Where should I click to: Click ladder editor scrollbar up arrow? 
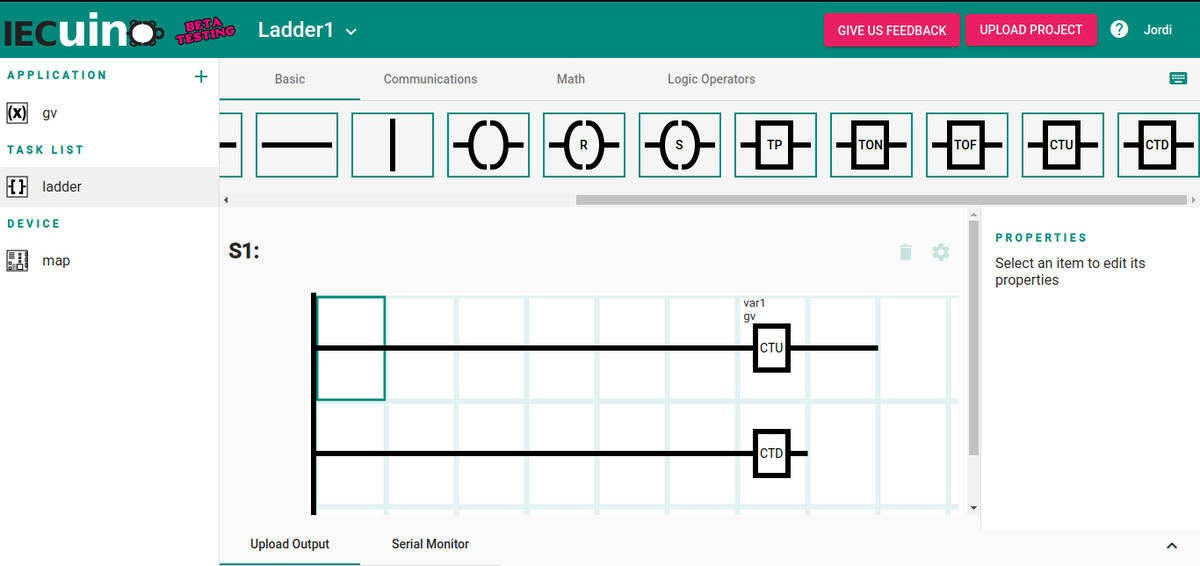pyautogui.click(x=974, y=214)
